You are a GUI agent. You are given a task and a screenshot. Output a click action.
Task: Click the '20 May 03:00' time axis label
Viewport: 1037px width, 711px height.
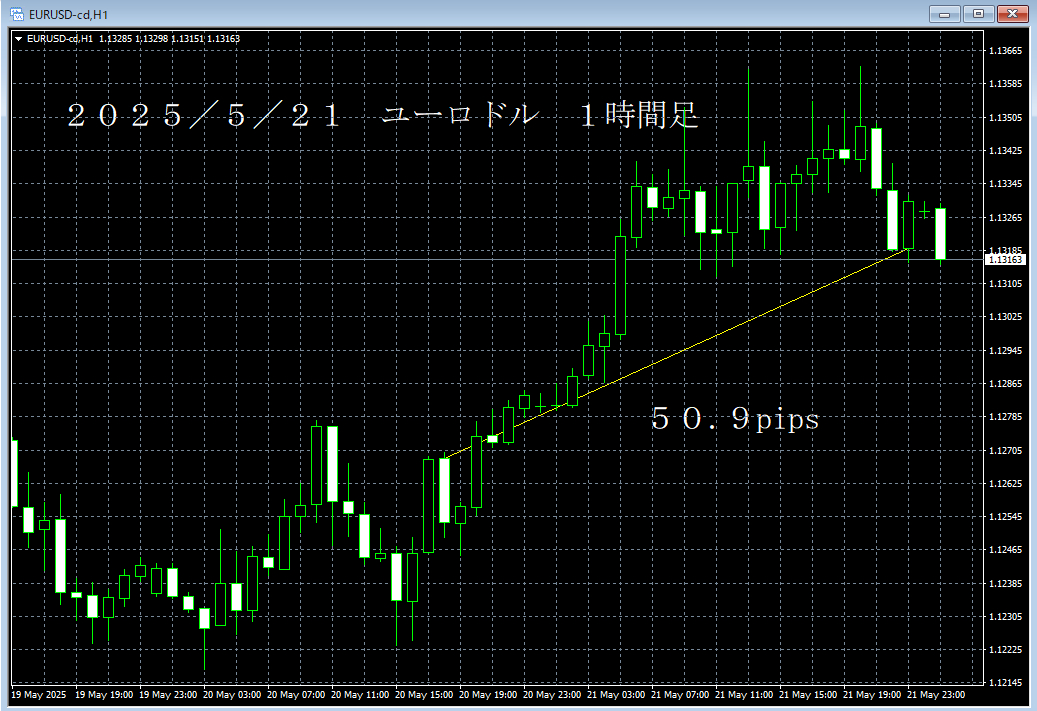coord(232,694)
